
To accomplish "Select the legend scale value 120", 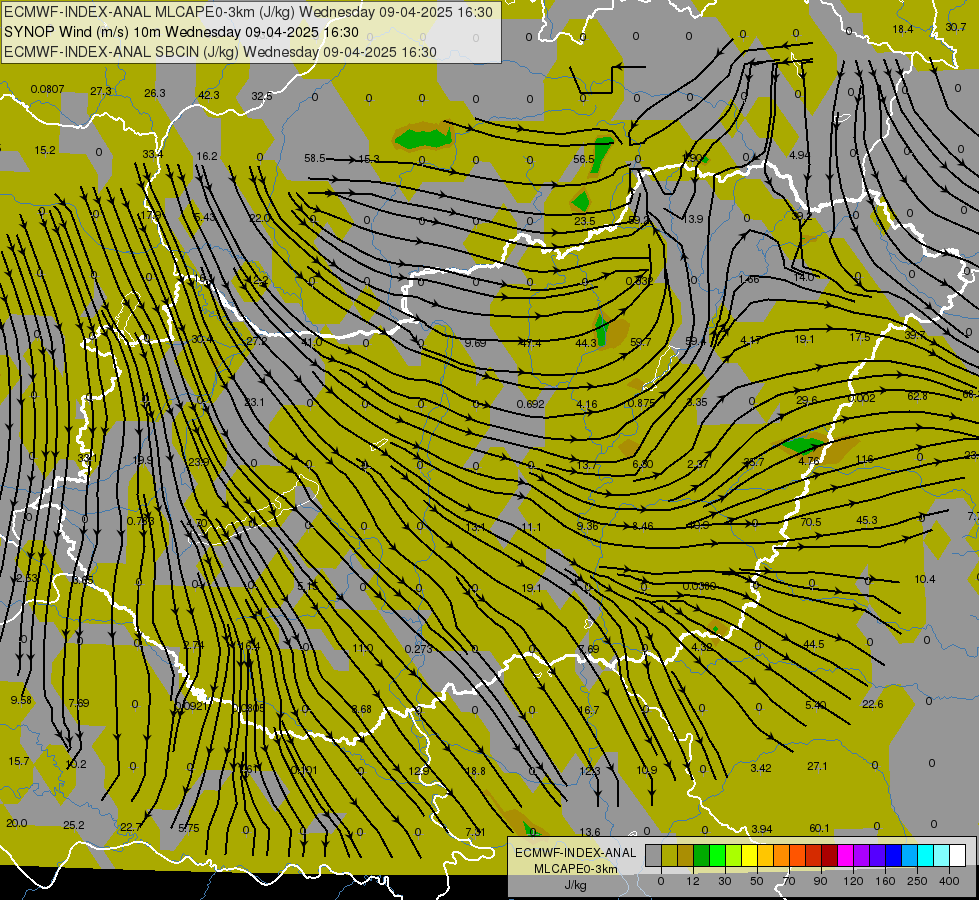I will pos(853,881).
